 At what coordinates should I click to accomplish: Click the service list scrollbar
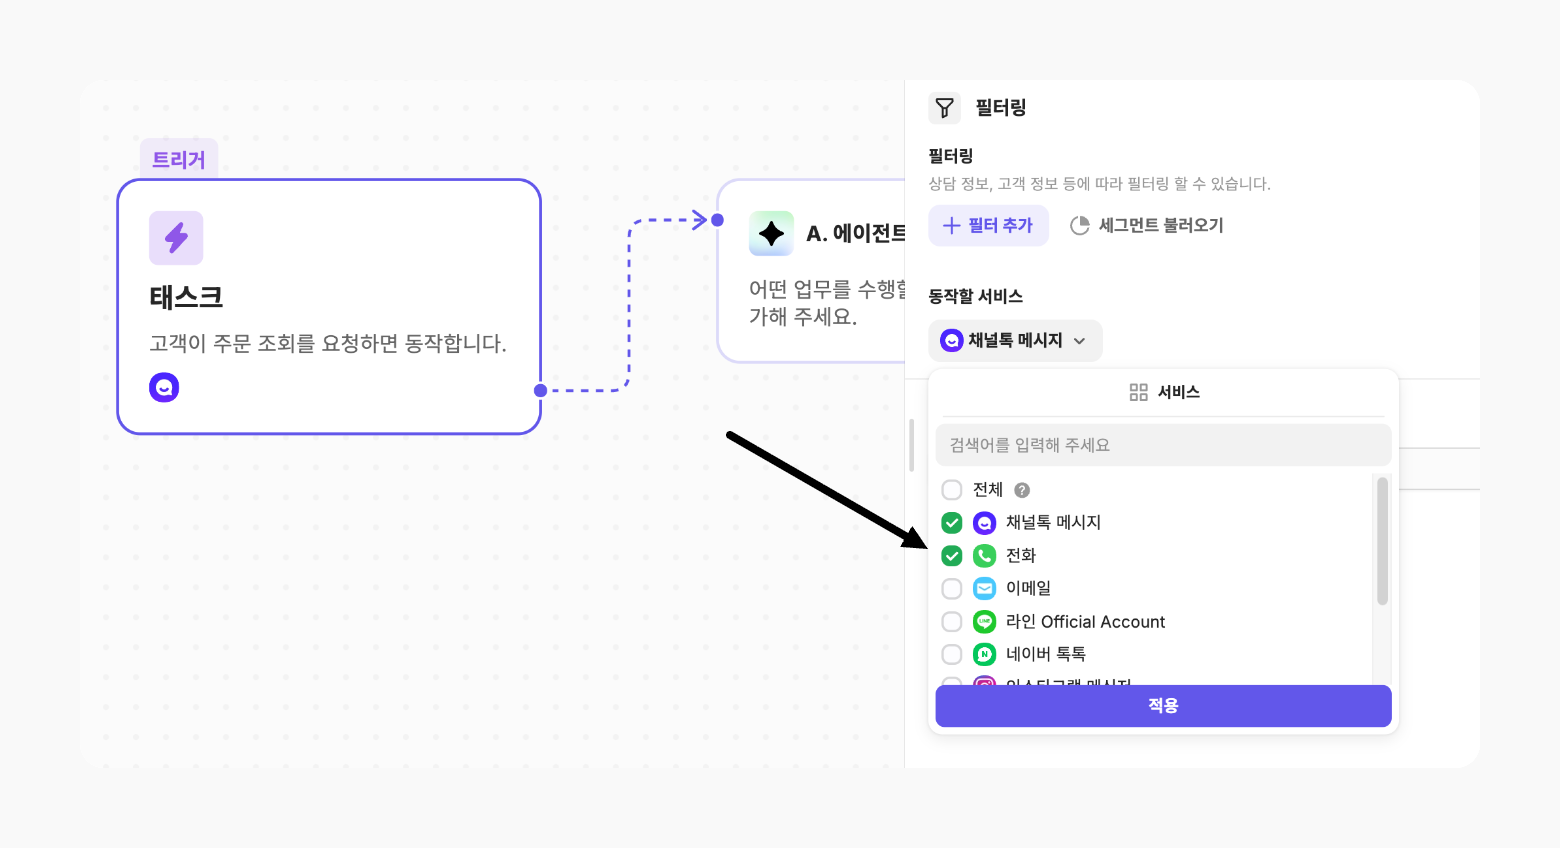[x=1382, y=541]
